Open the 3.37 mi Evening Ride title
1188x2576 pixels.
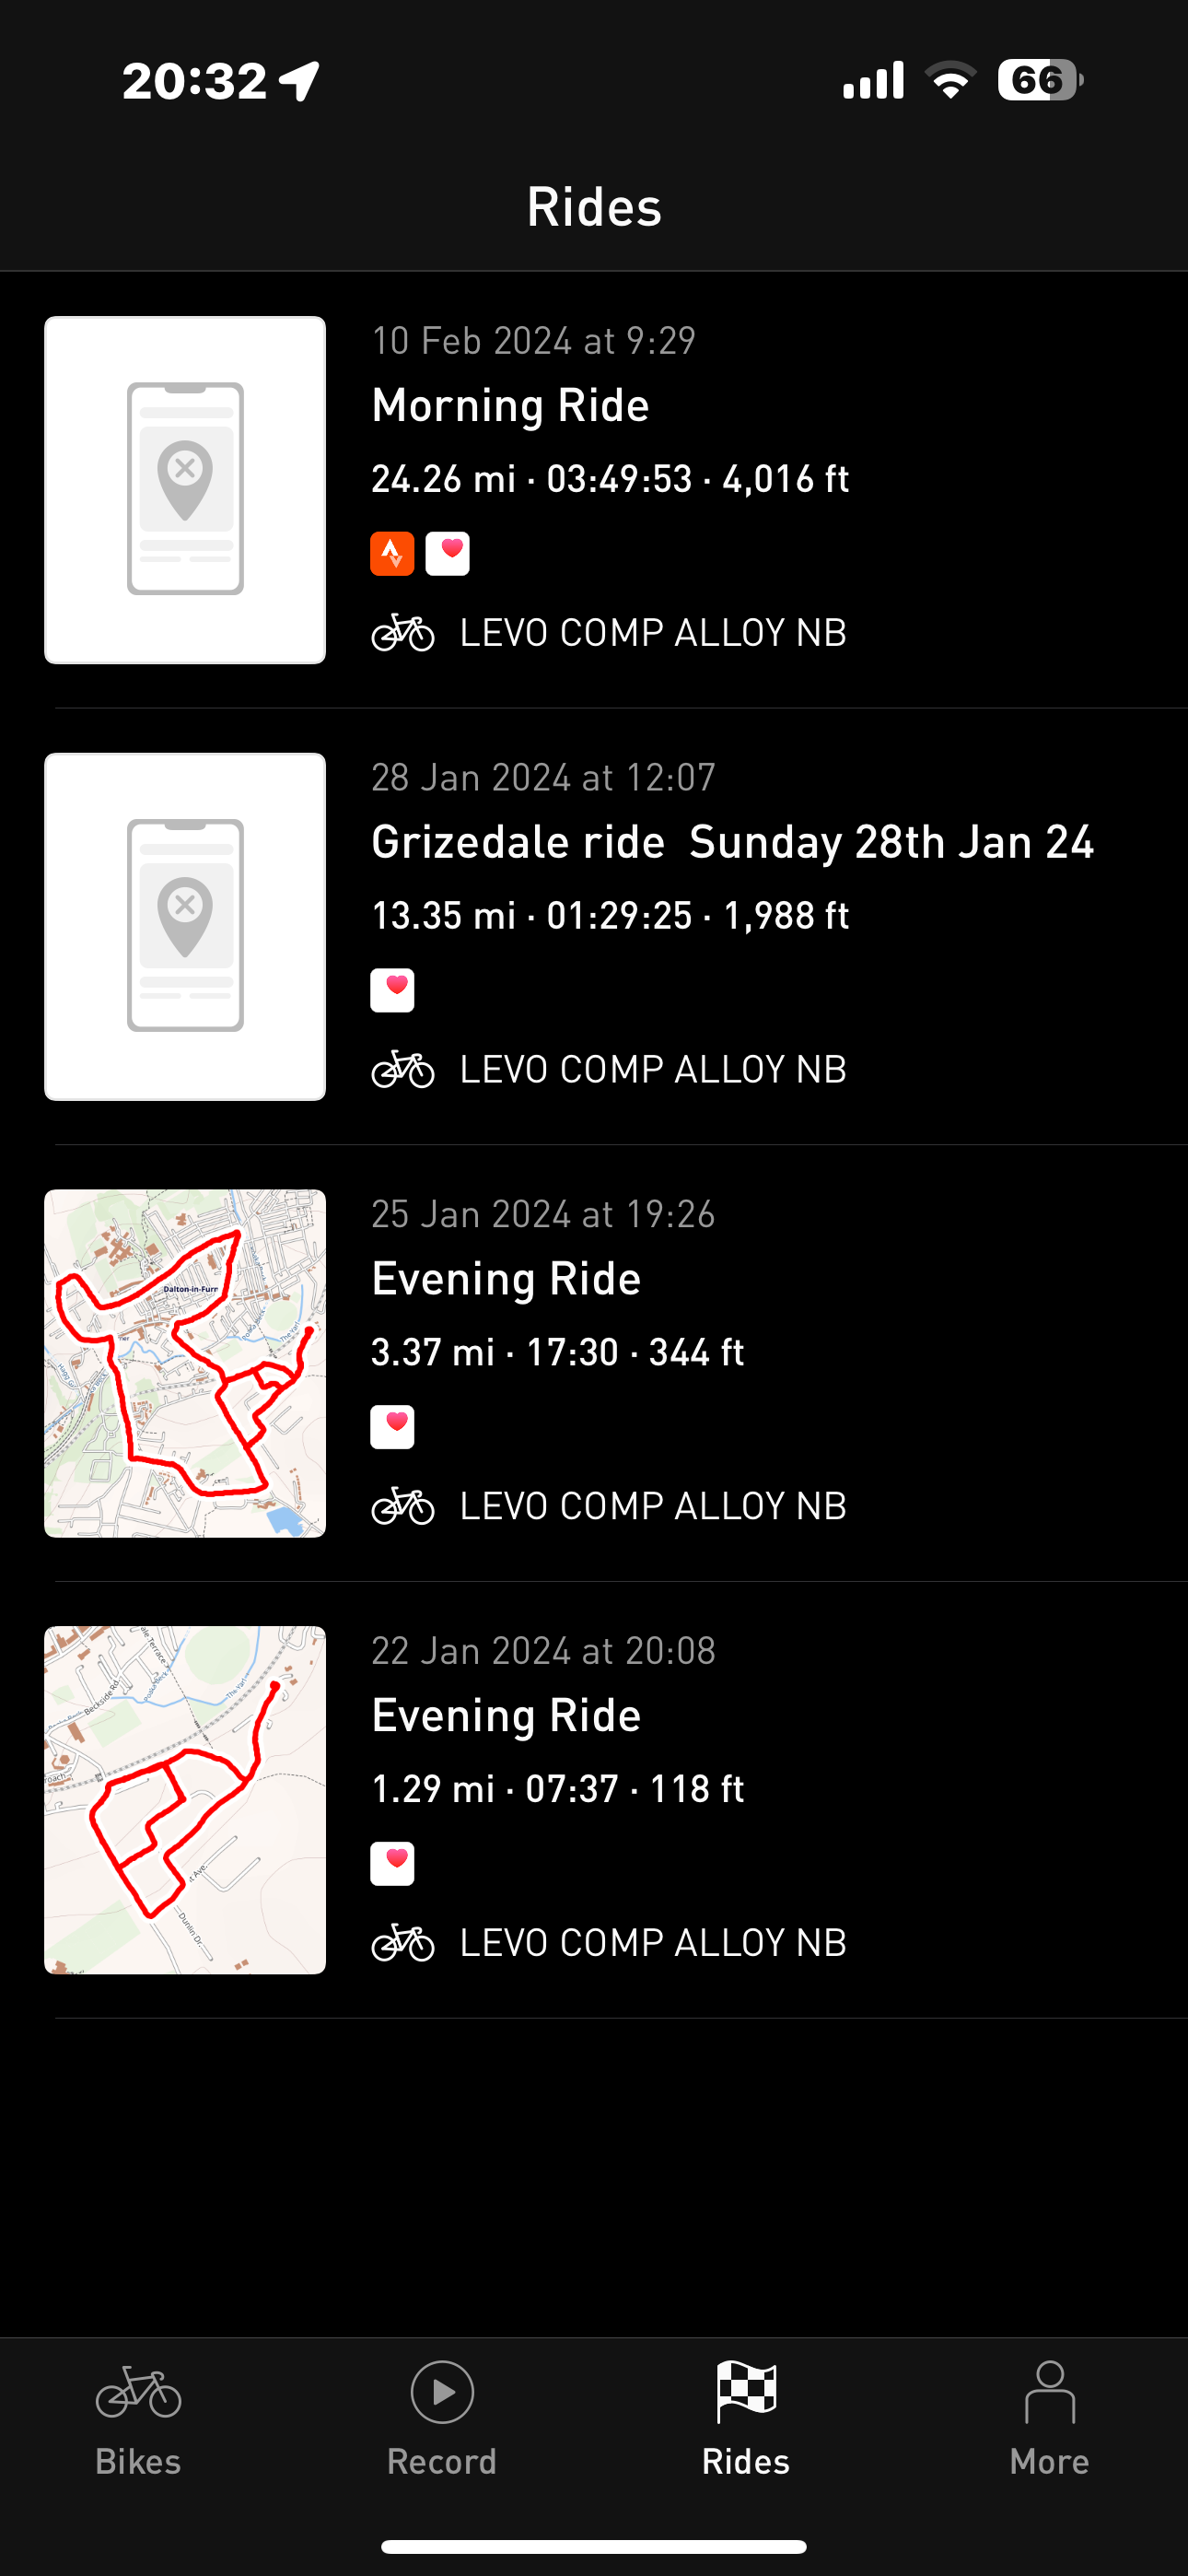coord(506,1279)
